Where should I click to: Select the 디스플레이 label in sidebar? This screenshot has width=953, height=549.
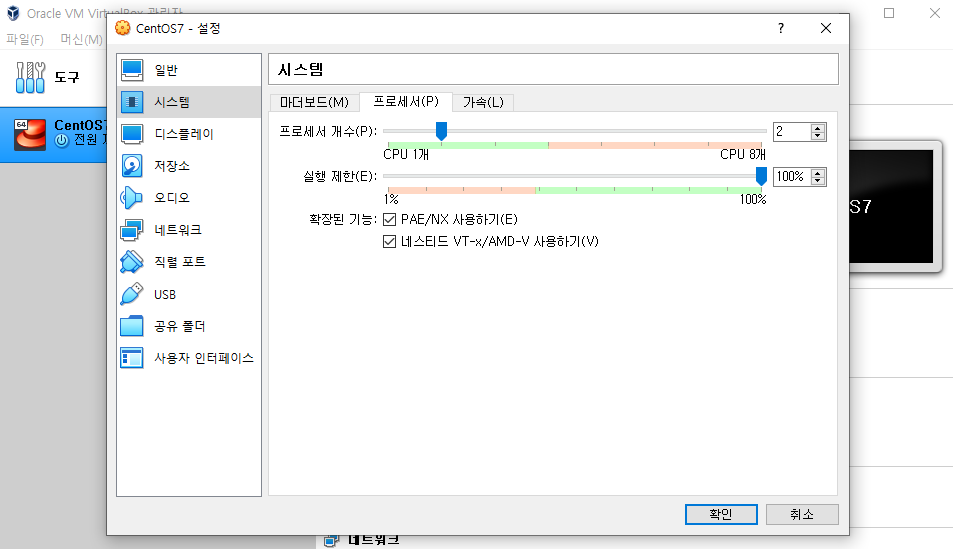tap(184, 134)
